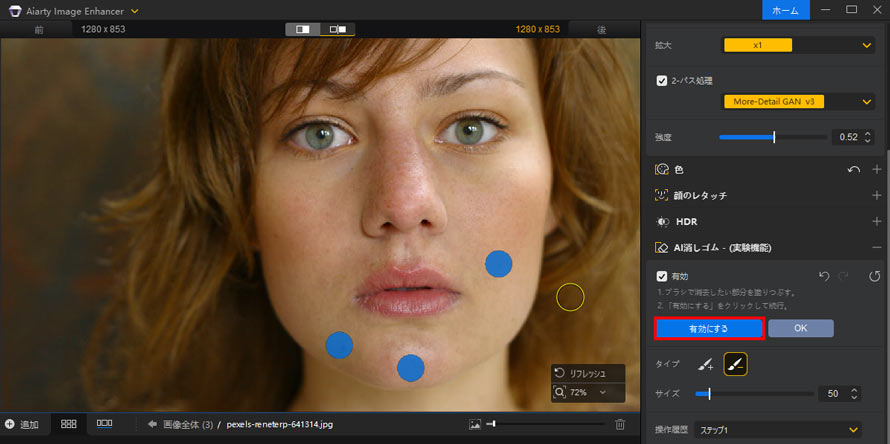Switch to the 後 (after) view tab

click(602, 29)
